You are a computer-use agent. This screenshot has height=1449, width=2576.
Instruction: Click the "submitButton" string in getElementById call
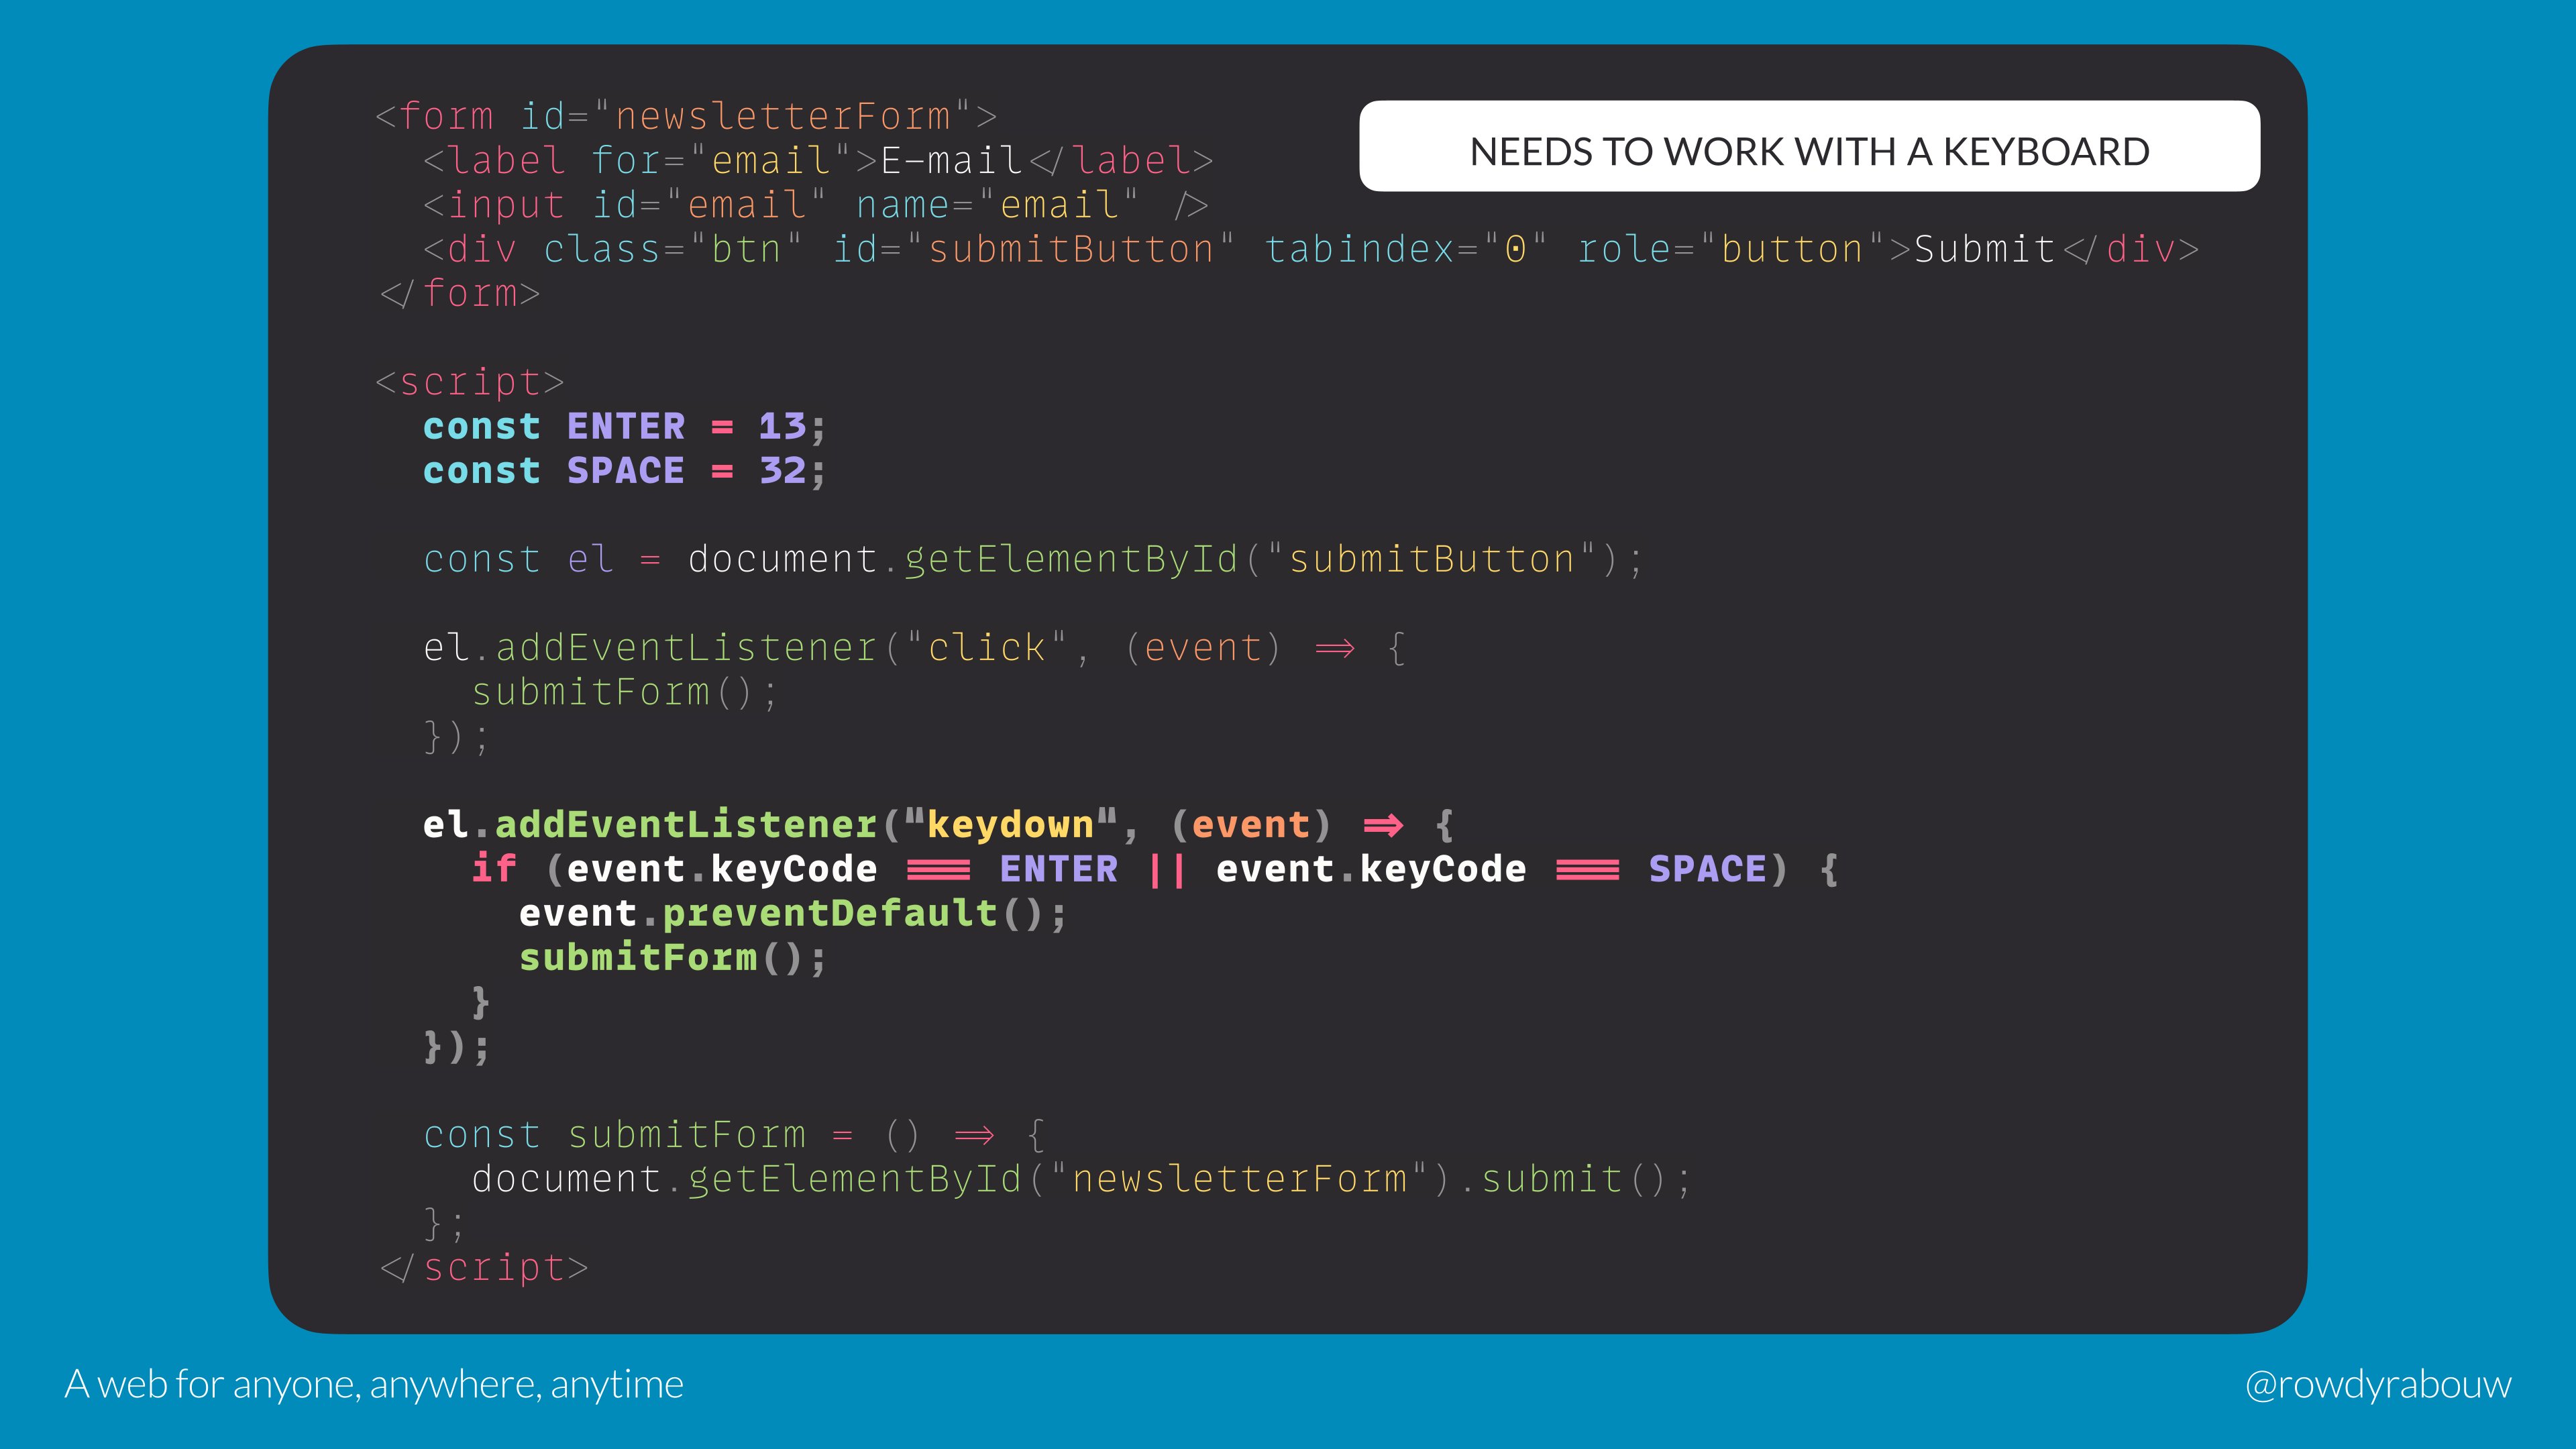[x=1432, y=560]
